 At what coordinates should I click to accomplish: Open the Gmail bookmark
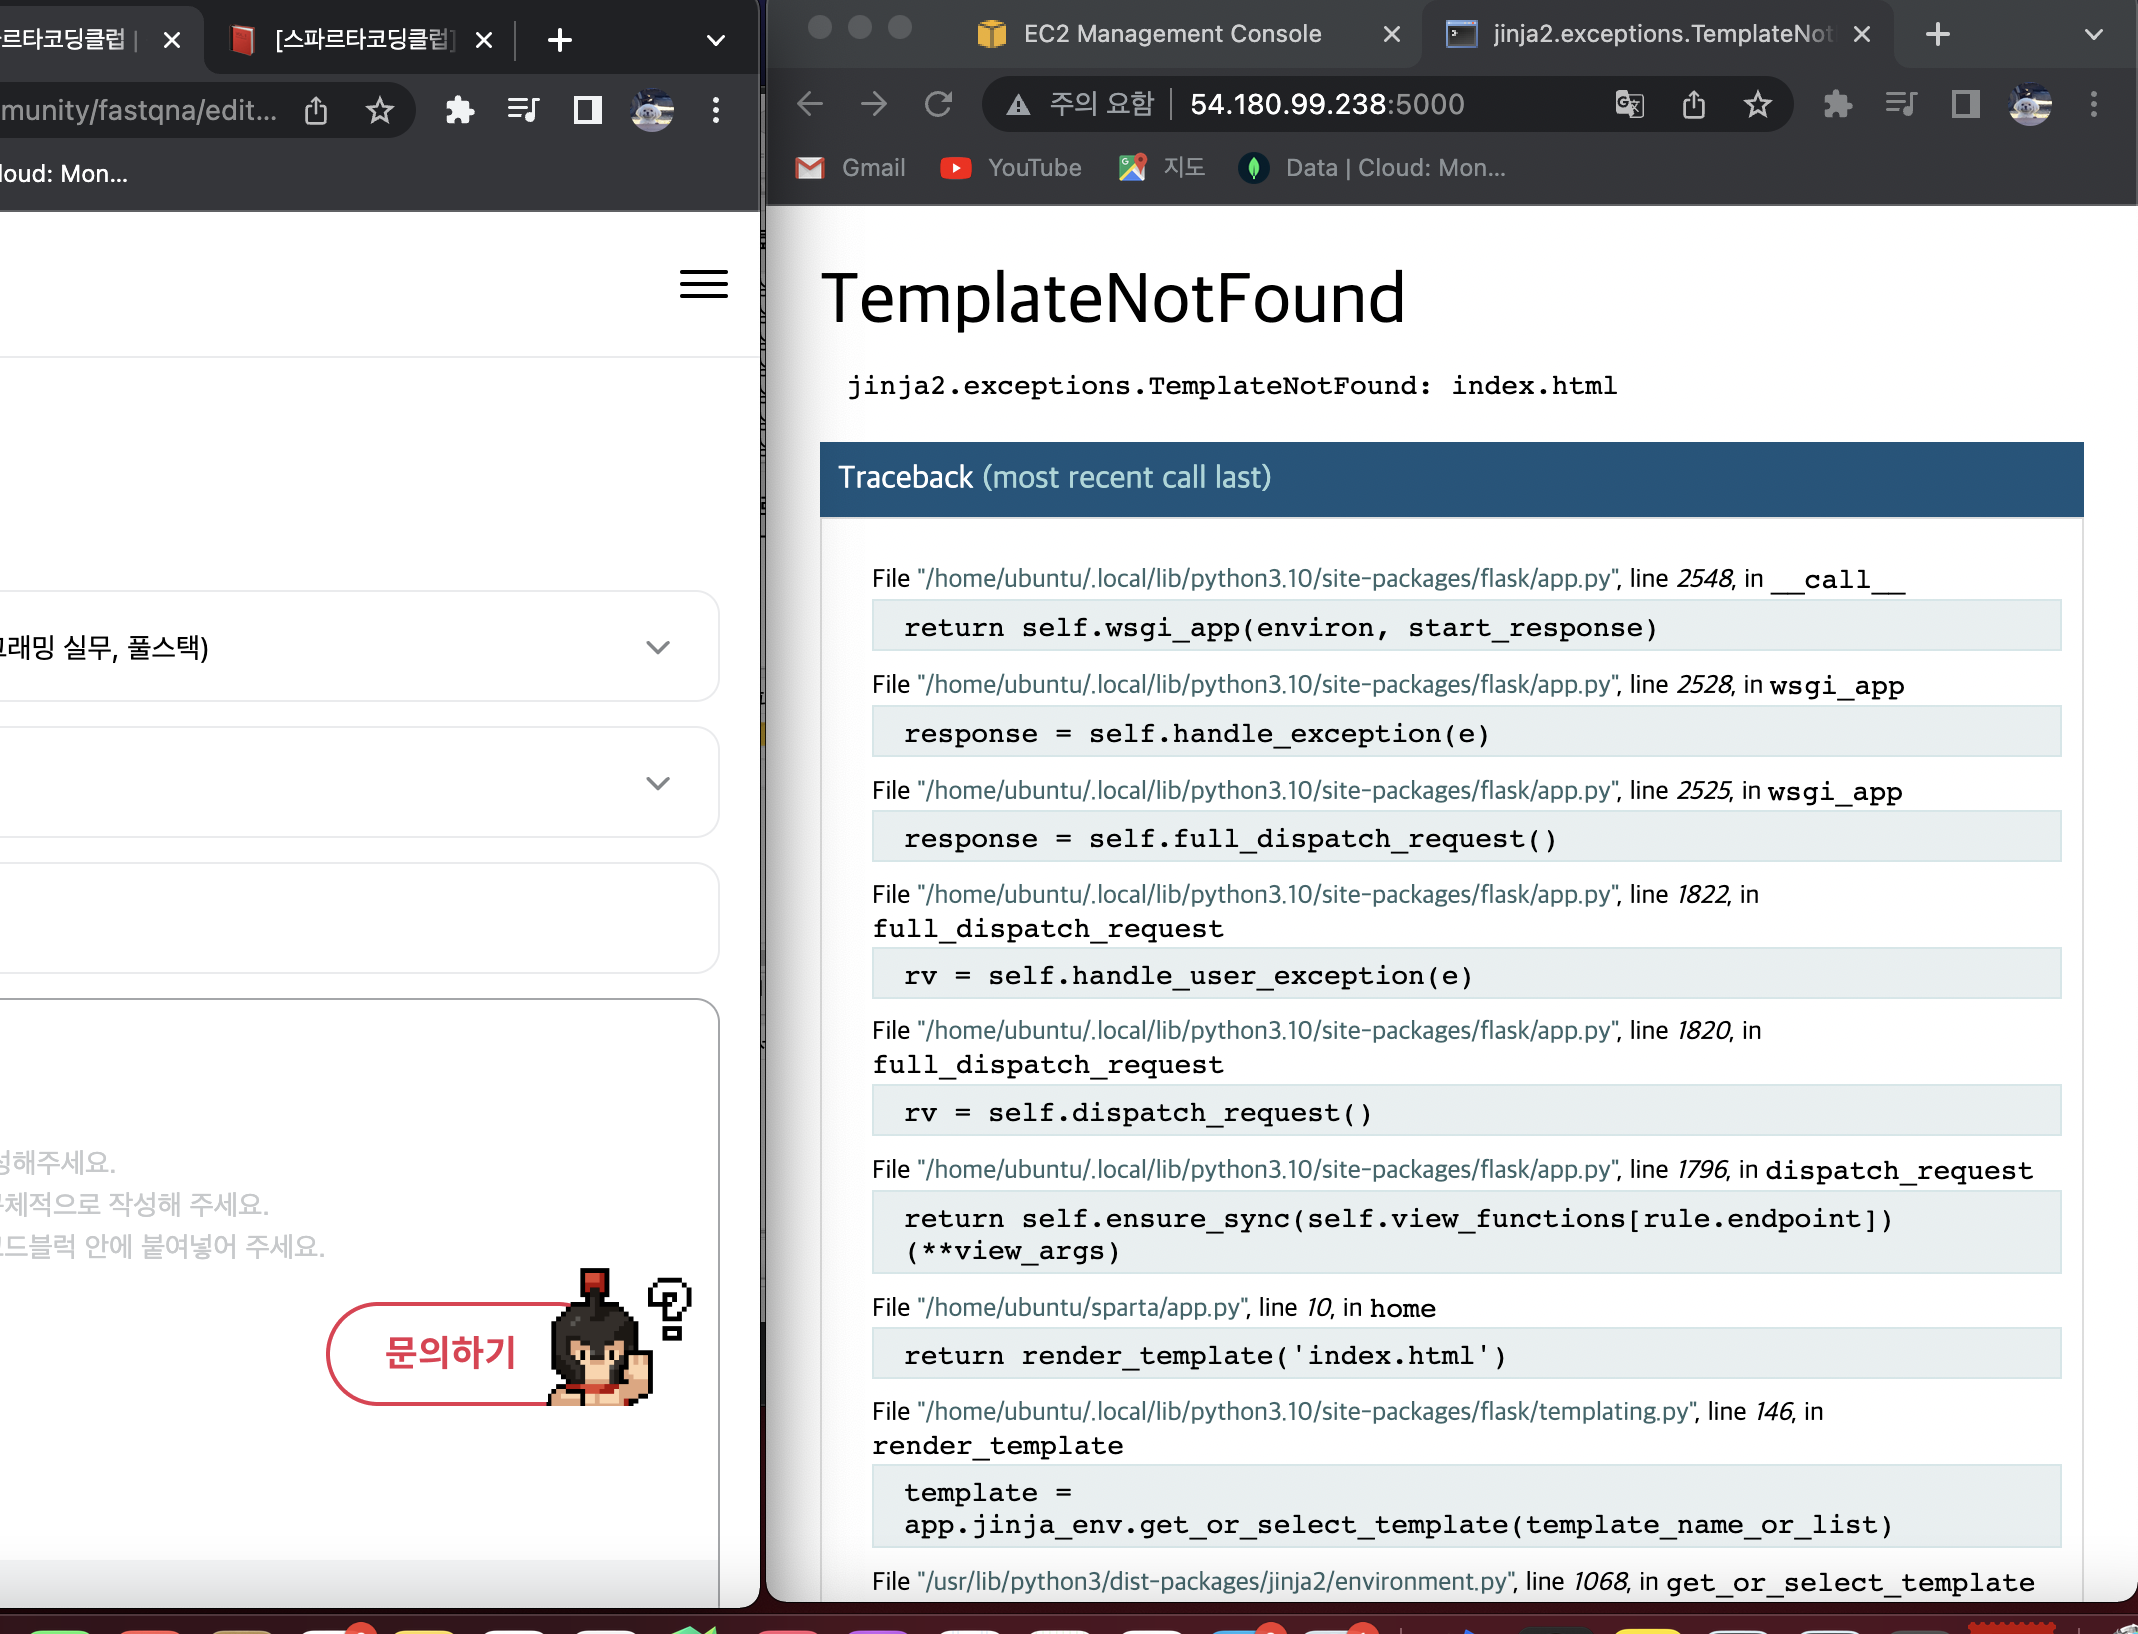pyautogui.click(x=852, y=168)
